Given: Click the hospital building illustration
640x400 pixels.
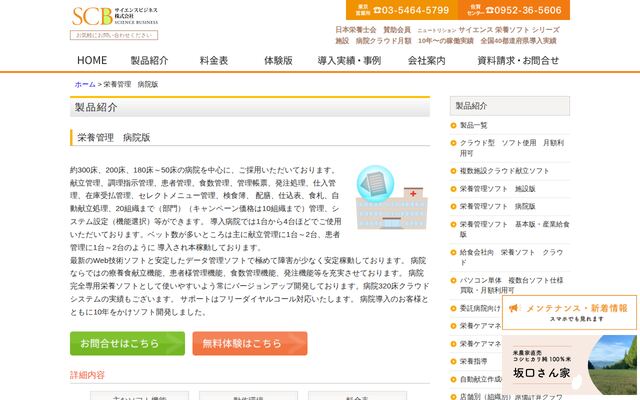Looking at the screenshot, I should 391,198.
